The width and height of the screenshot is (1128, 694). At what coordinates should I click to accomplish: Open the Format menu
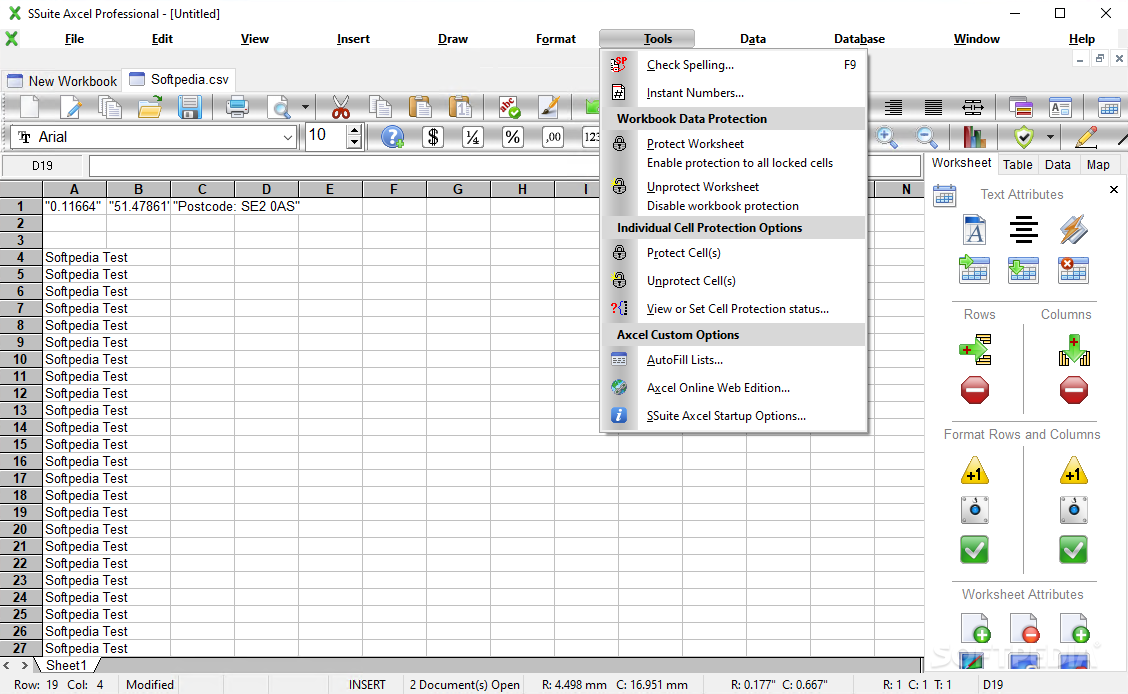tap(555, 39)
